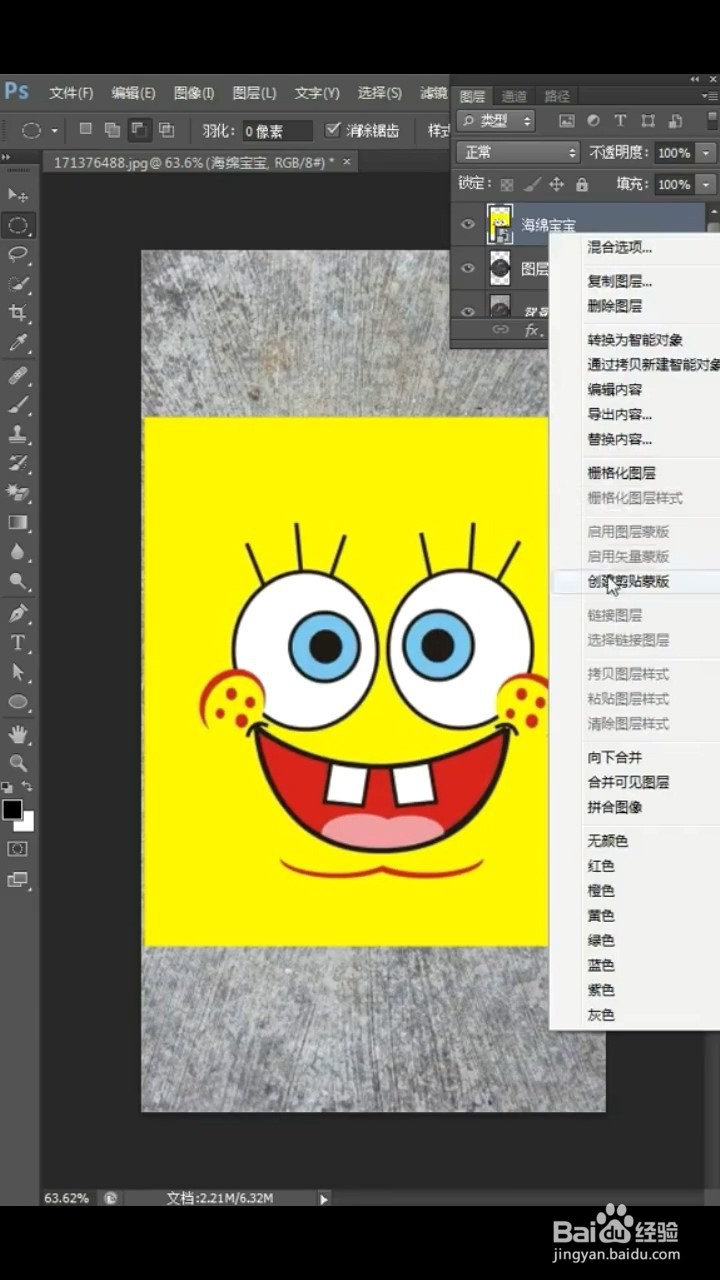Viewport: 720px width, 1280px height.
Task: Select the Clone Stamp tool
Action: point(18,434)
